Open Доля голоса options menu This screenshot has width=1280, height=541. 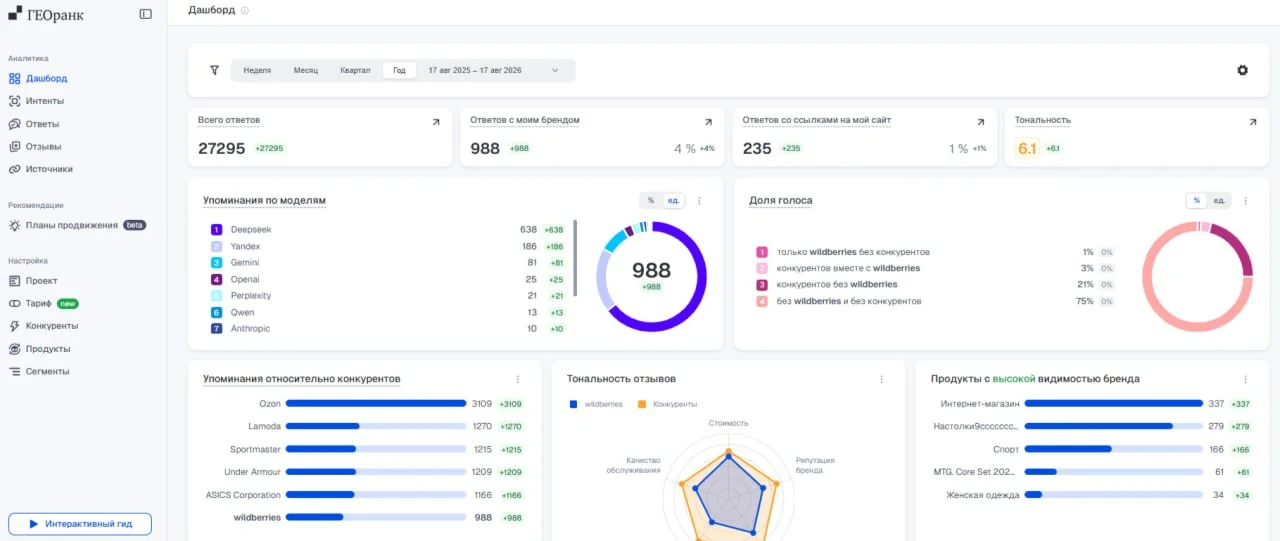(x=1245, y=200)
